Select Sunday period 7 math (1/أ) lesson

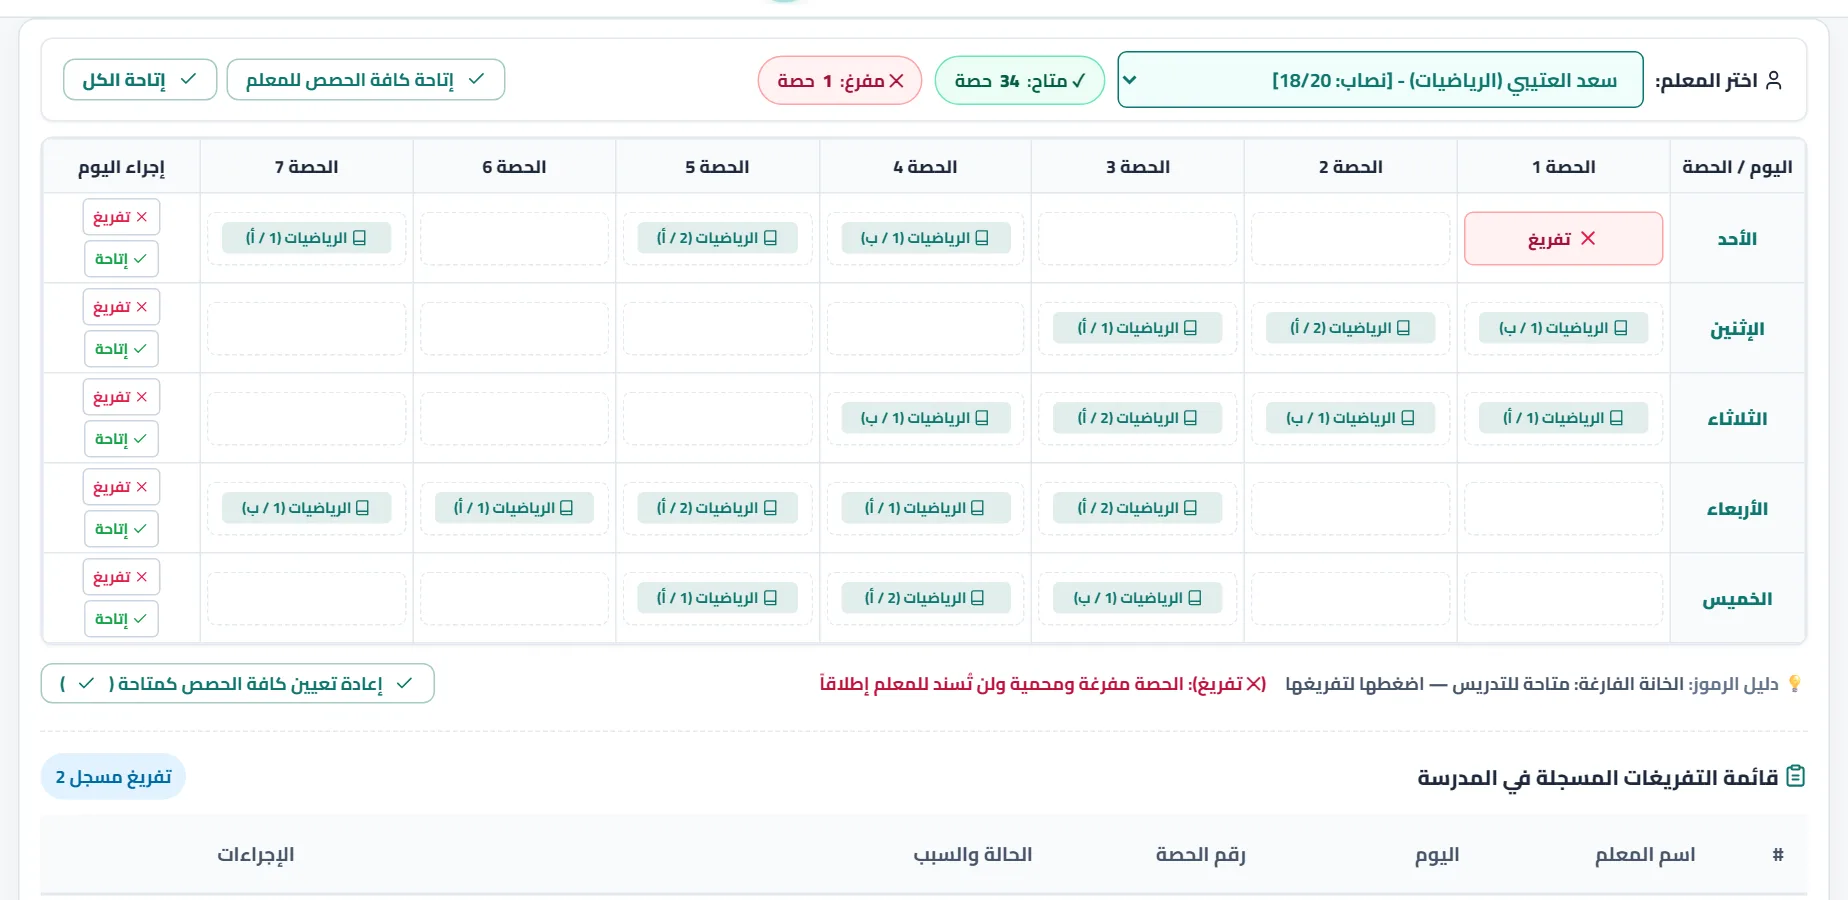(306, 238)
